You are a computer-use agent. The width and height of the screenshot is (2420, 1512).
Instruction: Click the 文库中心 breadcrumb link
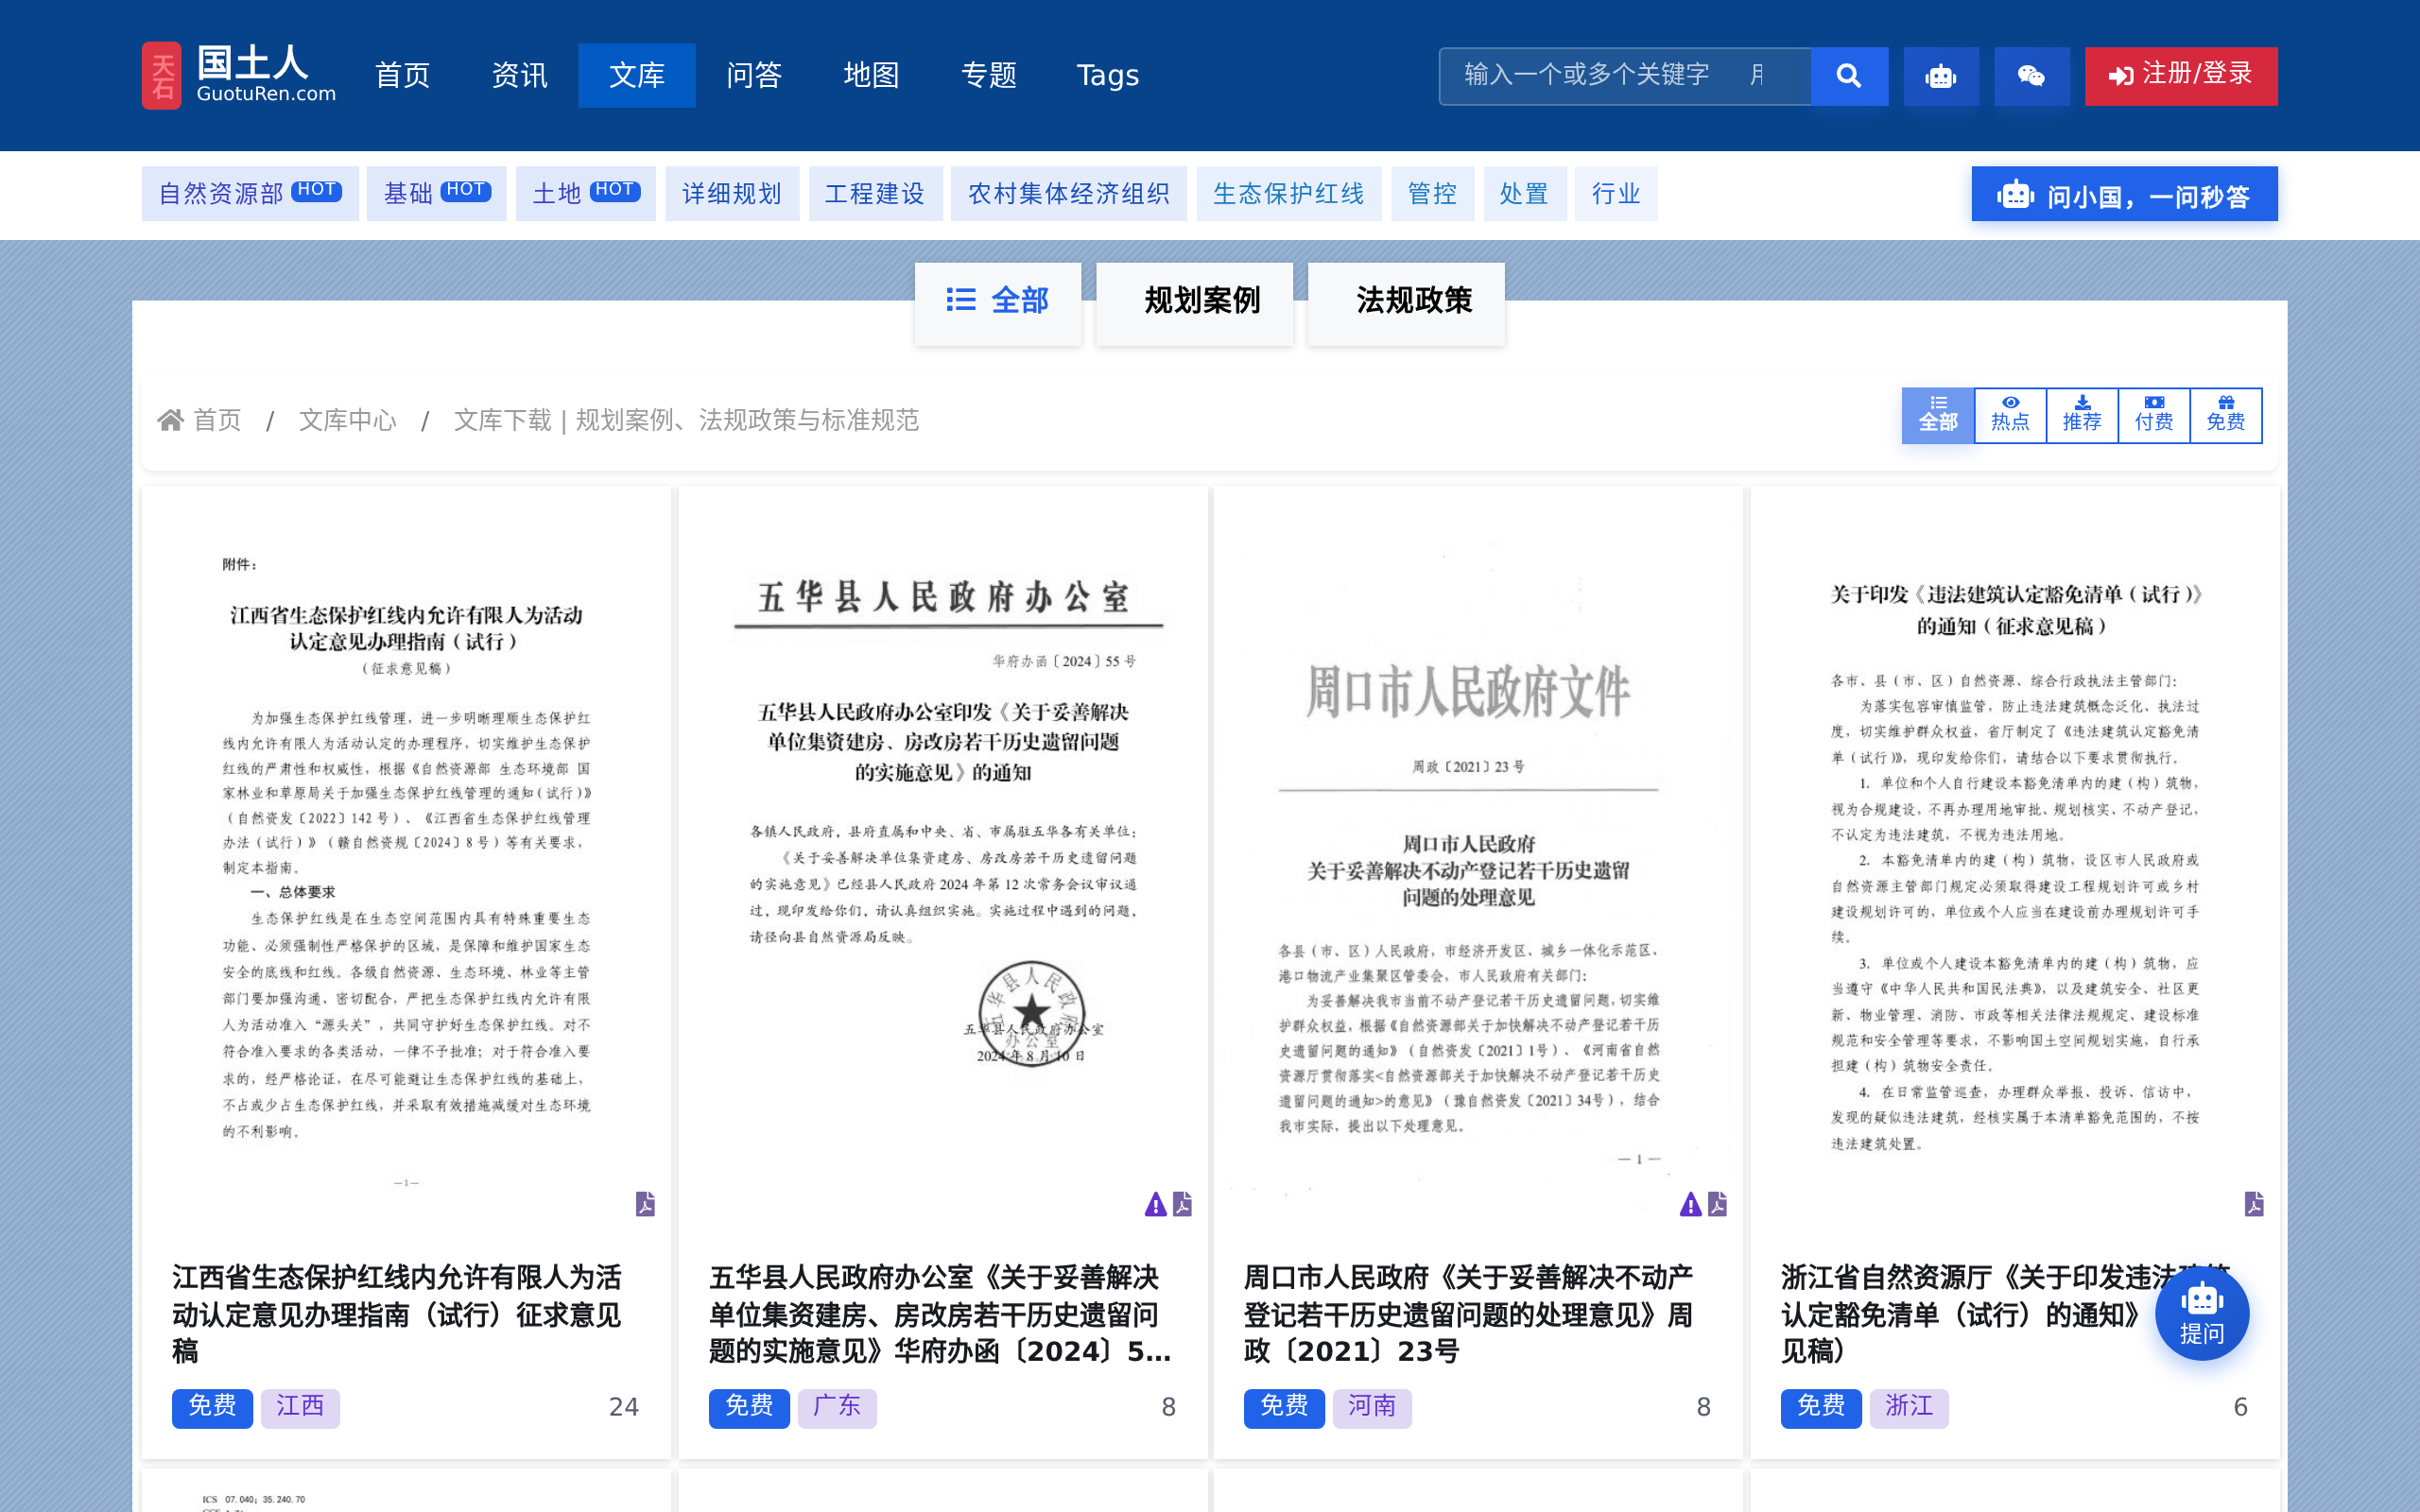coord(347,420)
